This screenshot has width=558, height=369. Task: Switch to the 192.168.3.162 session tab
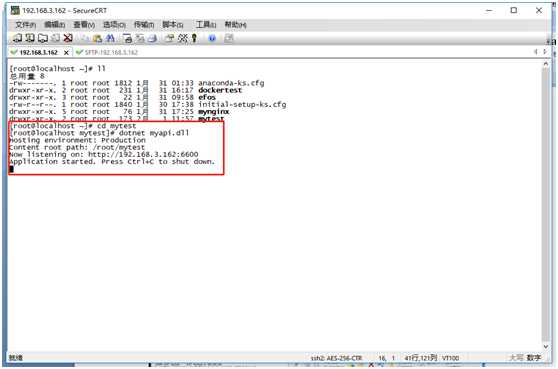click(38, 52)
